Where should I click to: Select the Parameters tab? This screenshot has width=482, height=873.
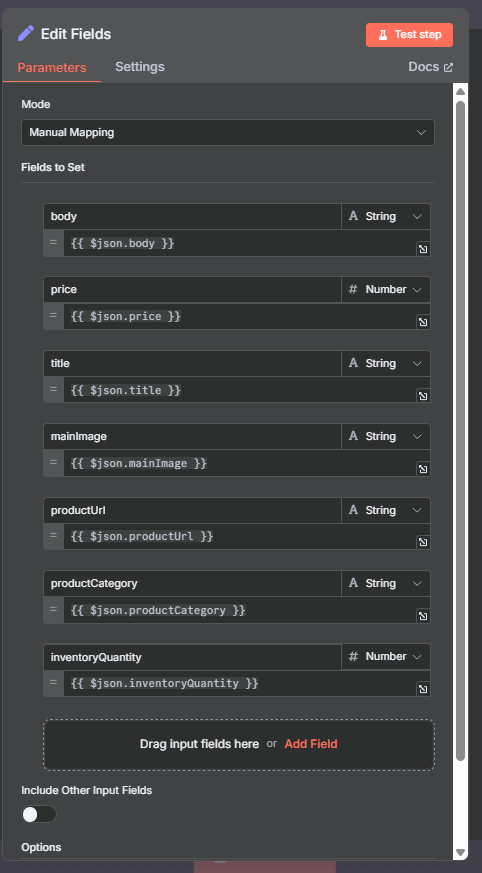point(52,67)
